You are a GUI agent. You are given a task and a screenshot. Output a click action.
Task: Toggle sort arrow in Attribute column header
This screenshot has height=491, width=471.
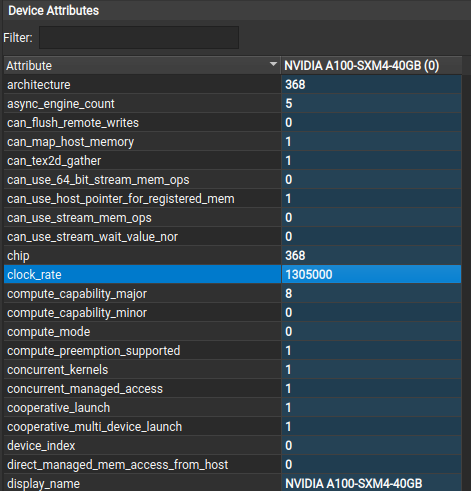273,64
